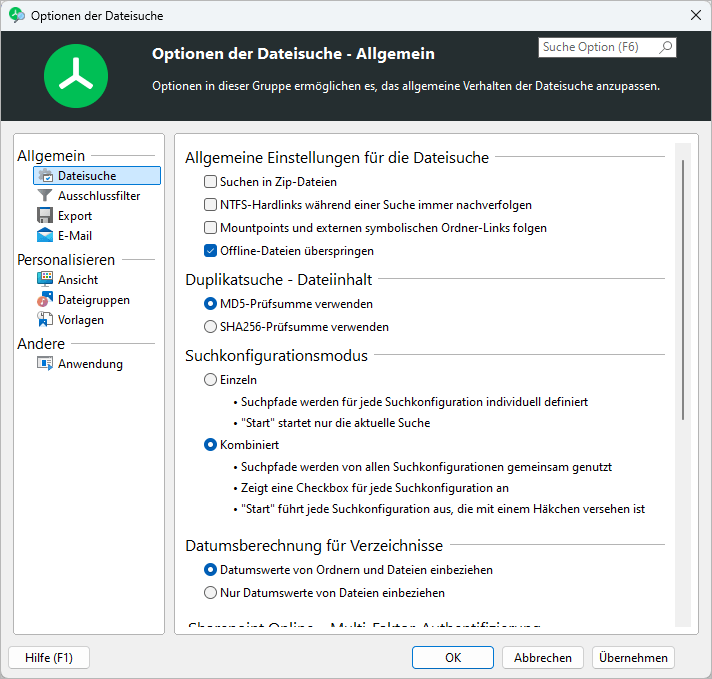The image size is (712, 679).
Task: Click the green TreeSize logo in header
Action: coord(76,76)
